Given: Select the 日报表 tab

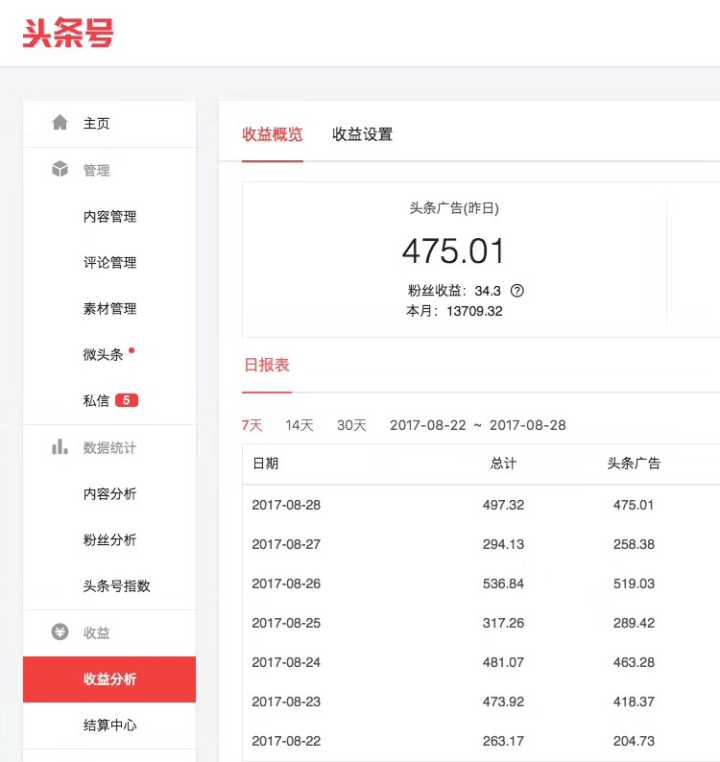Looking at the screenshot, I should (x=267, y=364).
